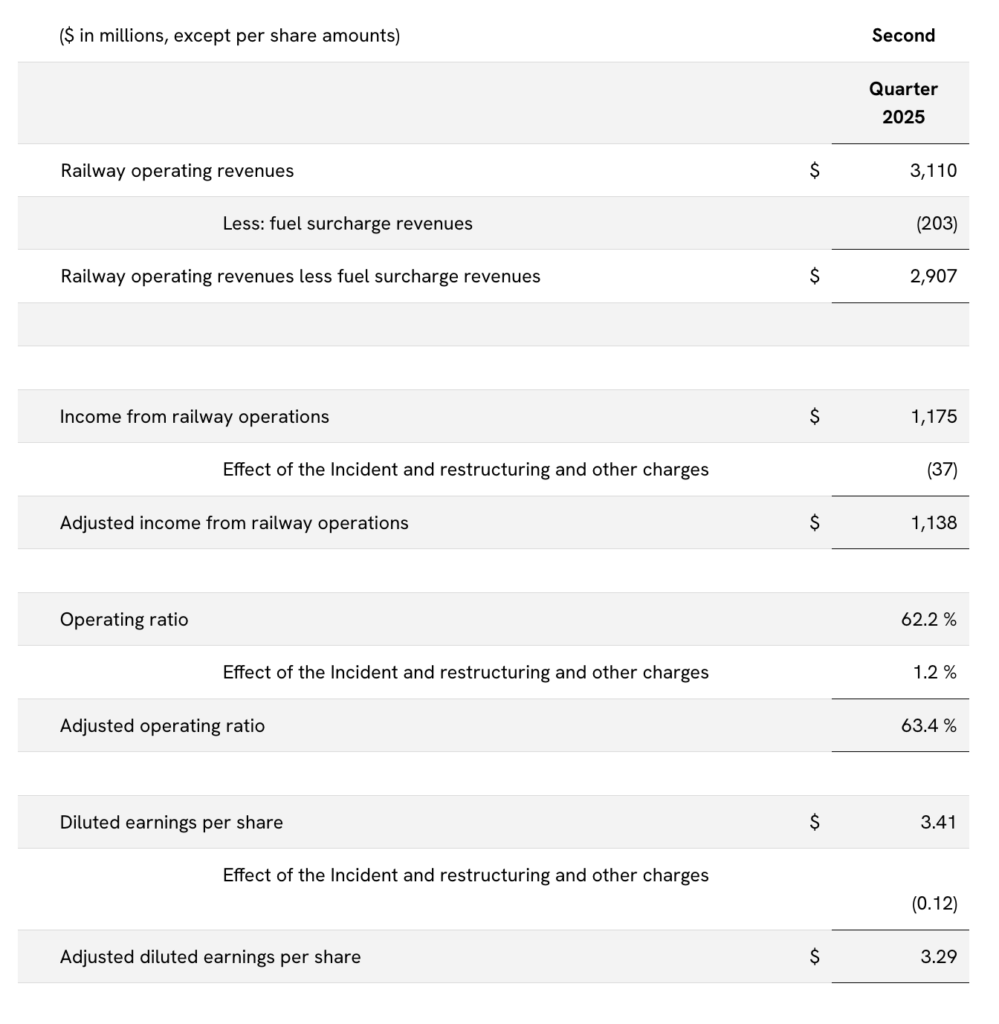
Task: Click the 63.4 % adjusted ratio value
Action: [928, 726]
